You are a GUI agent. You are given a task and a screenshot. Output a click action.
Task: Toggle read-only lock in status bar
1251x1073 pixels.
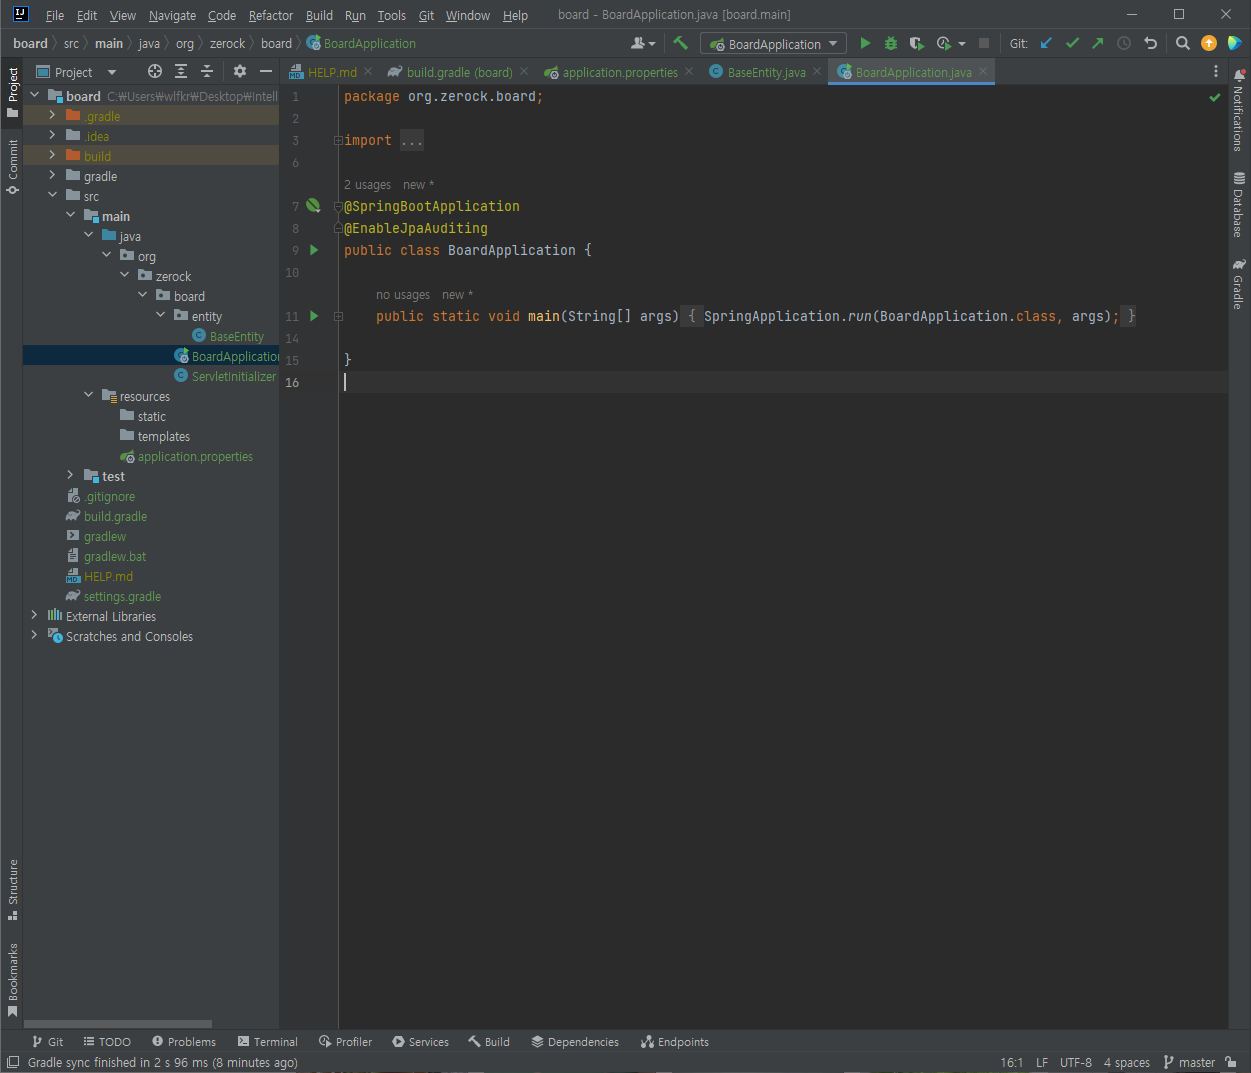[1231, 1062]
